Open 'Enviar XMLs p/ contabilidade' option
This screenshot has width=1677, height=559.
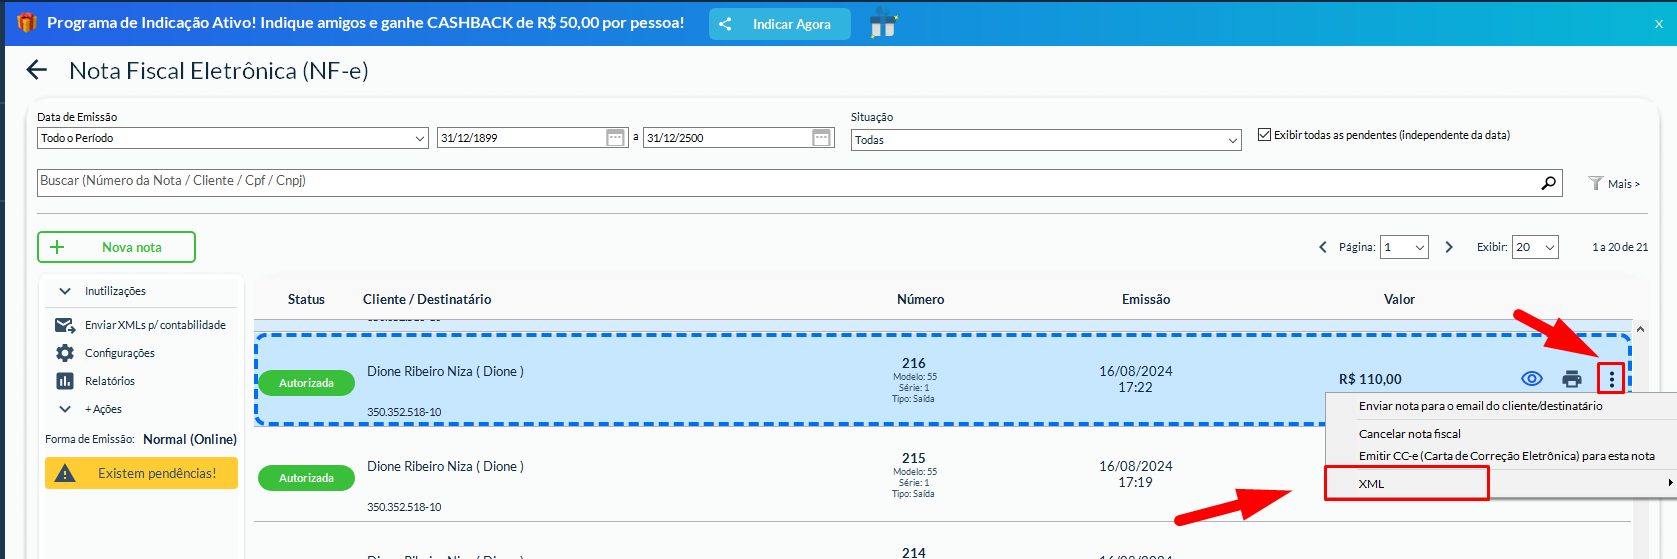click(154, 325)
